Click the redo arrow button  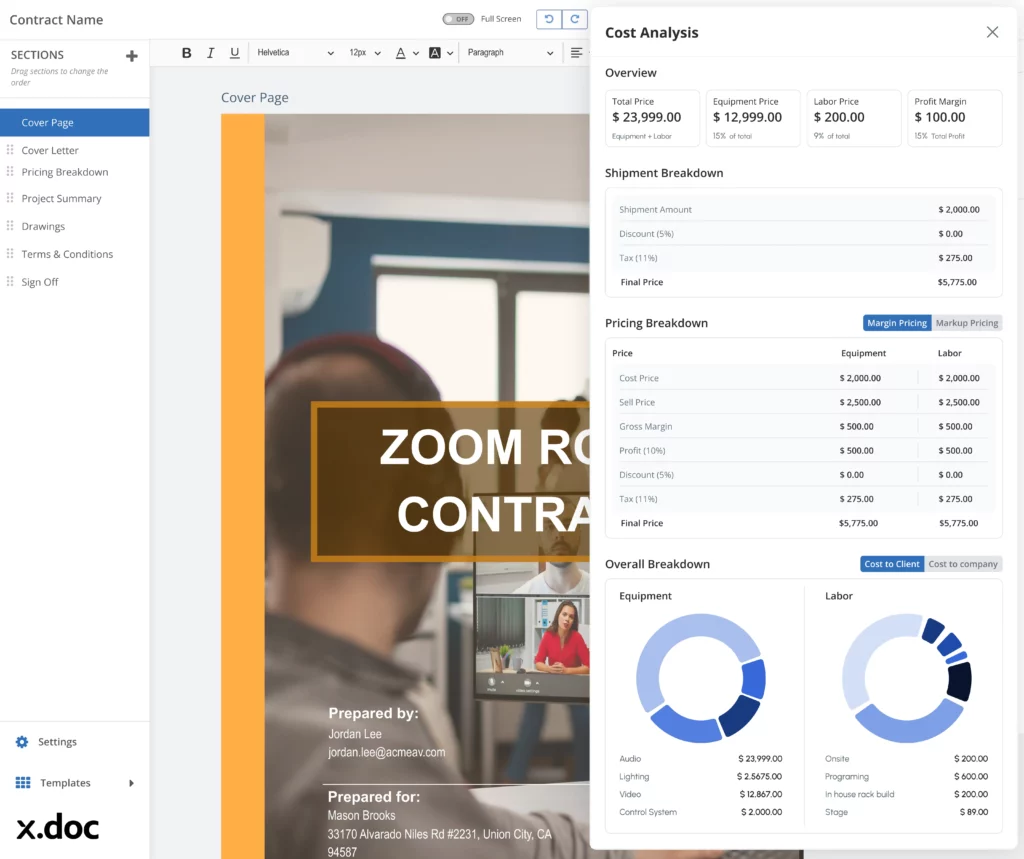click(x=575, y=20)
